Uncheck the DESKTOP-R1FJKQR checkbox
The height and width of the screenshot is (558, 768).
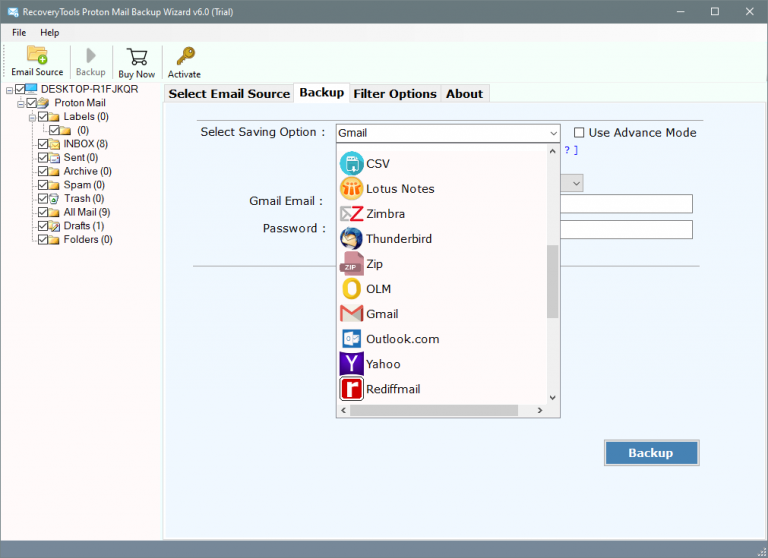(20, 89)
